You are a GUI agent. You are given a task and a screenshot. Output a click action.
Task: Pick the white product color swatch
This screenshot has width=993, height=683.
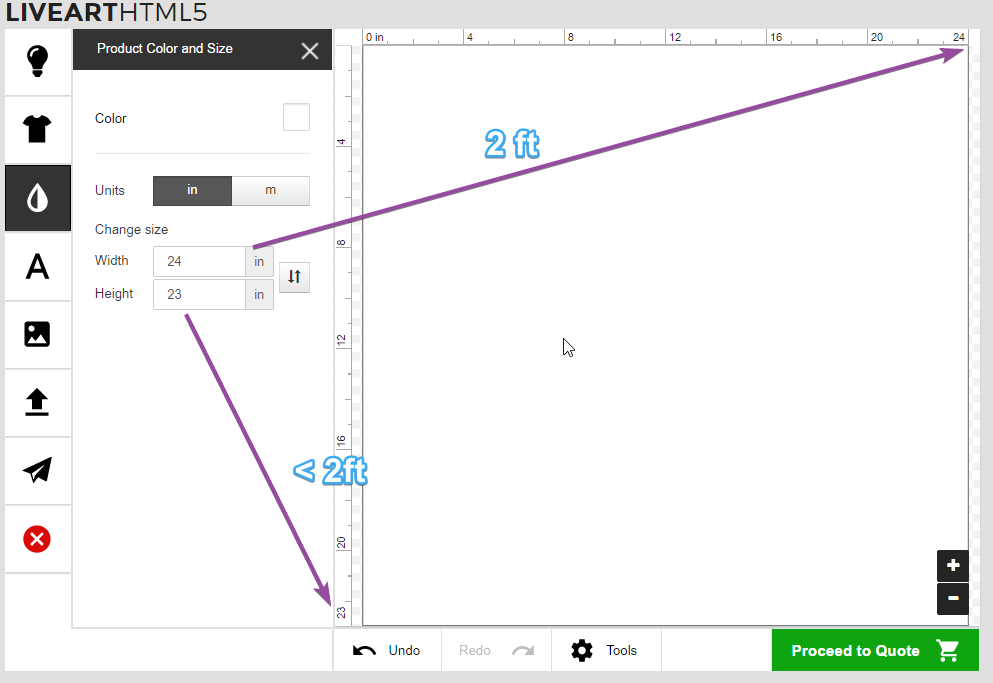coord(296,118)
